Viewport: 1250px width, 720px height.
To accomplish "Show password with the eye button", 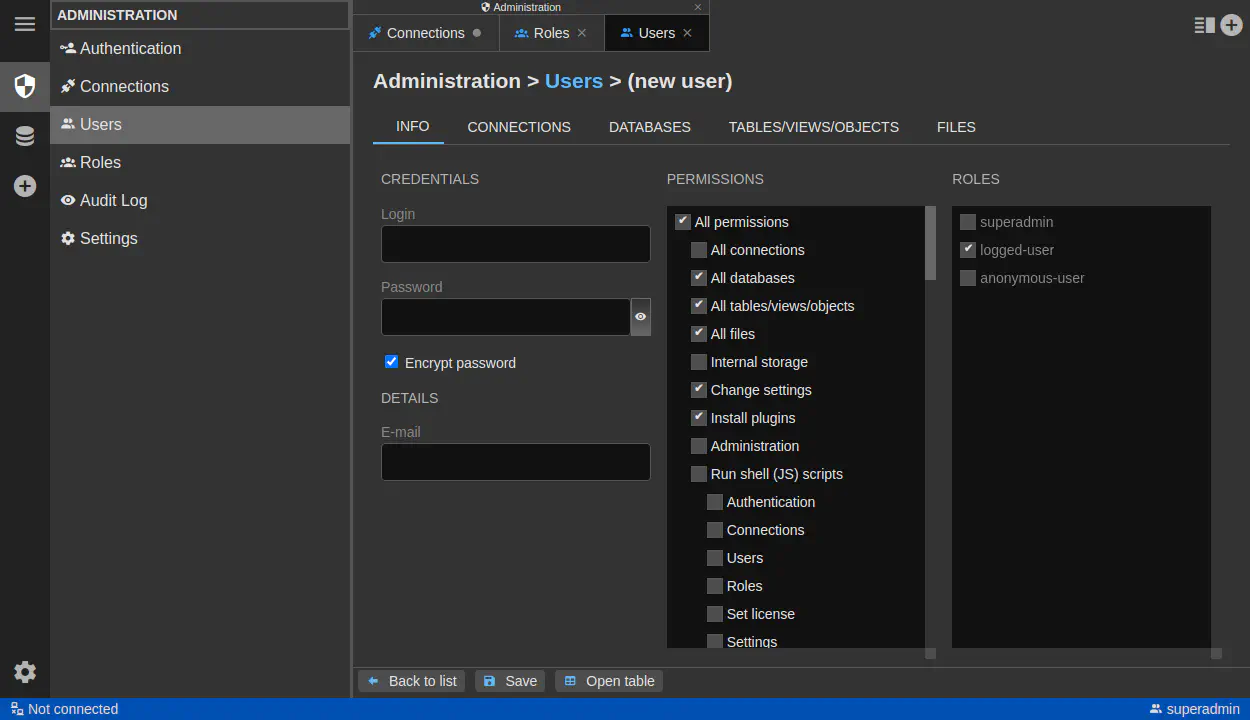I will tap(641, 316).
